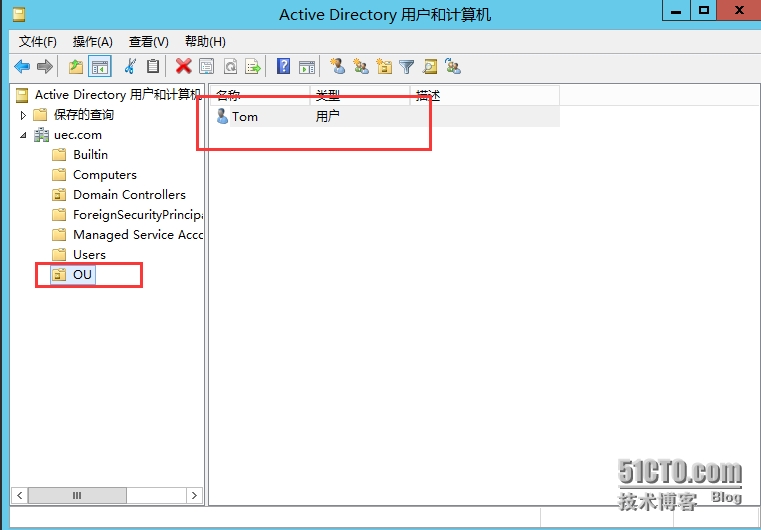Toggle the show/hide console tree icon

(100, 66)
